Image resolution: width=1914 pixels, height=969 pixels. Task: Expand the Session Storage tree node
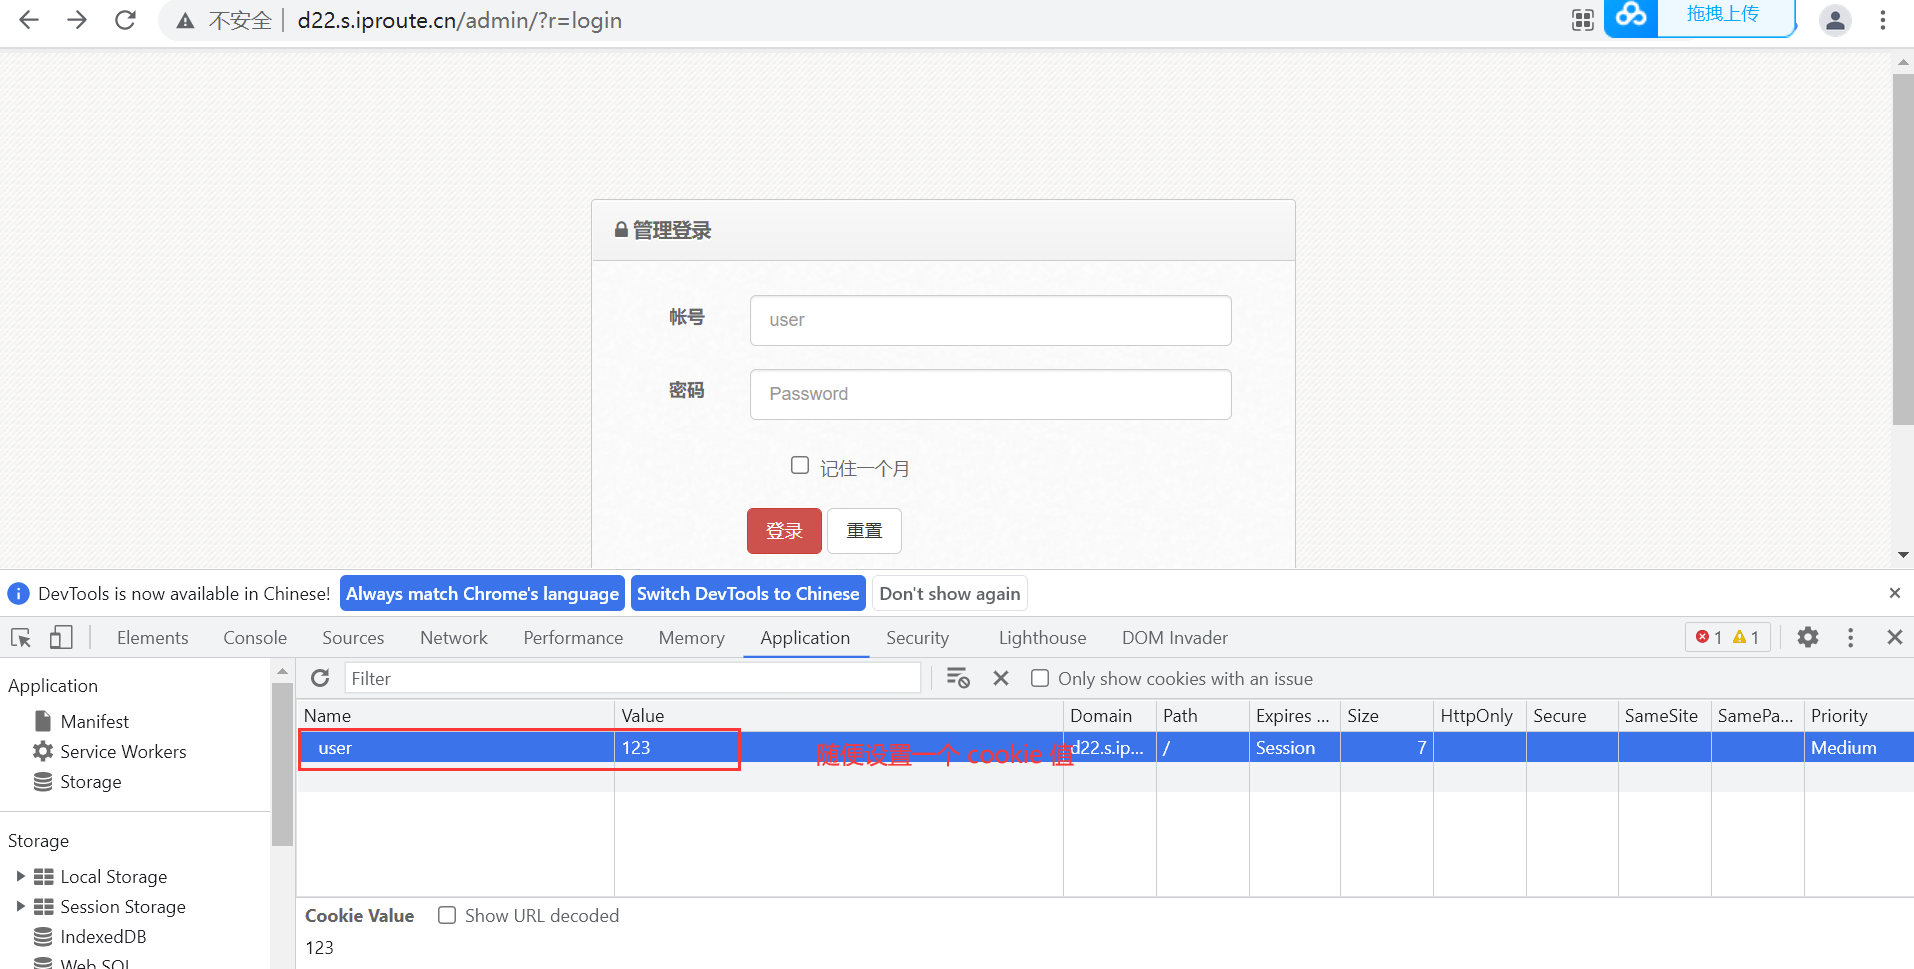20,906
